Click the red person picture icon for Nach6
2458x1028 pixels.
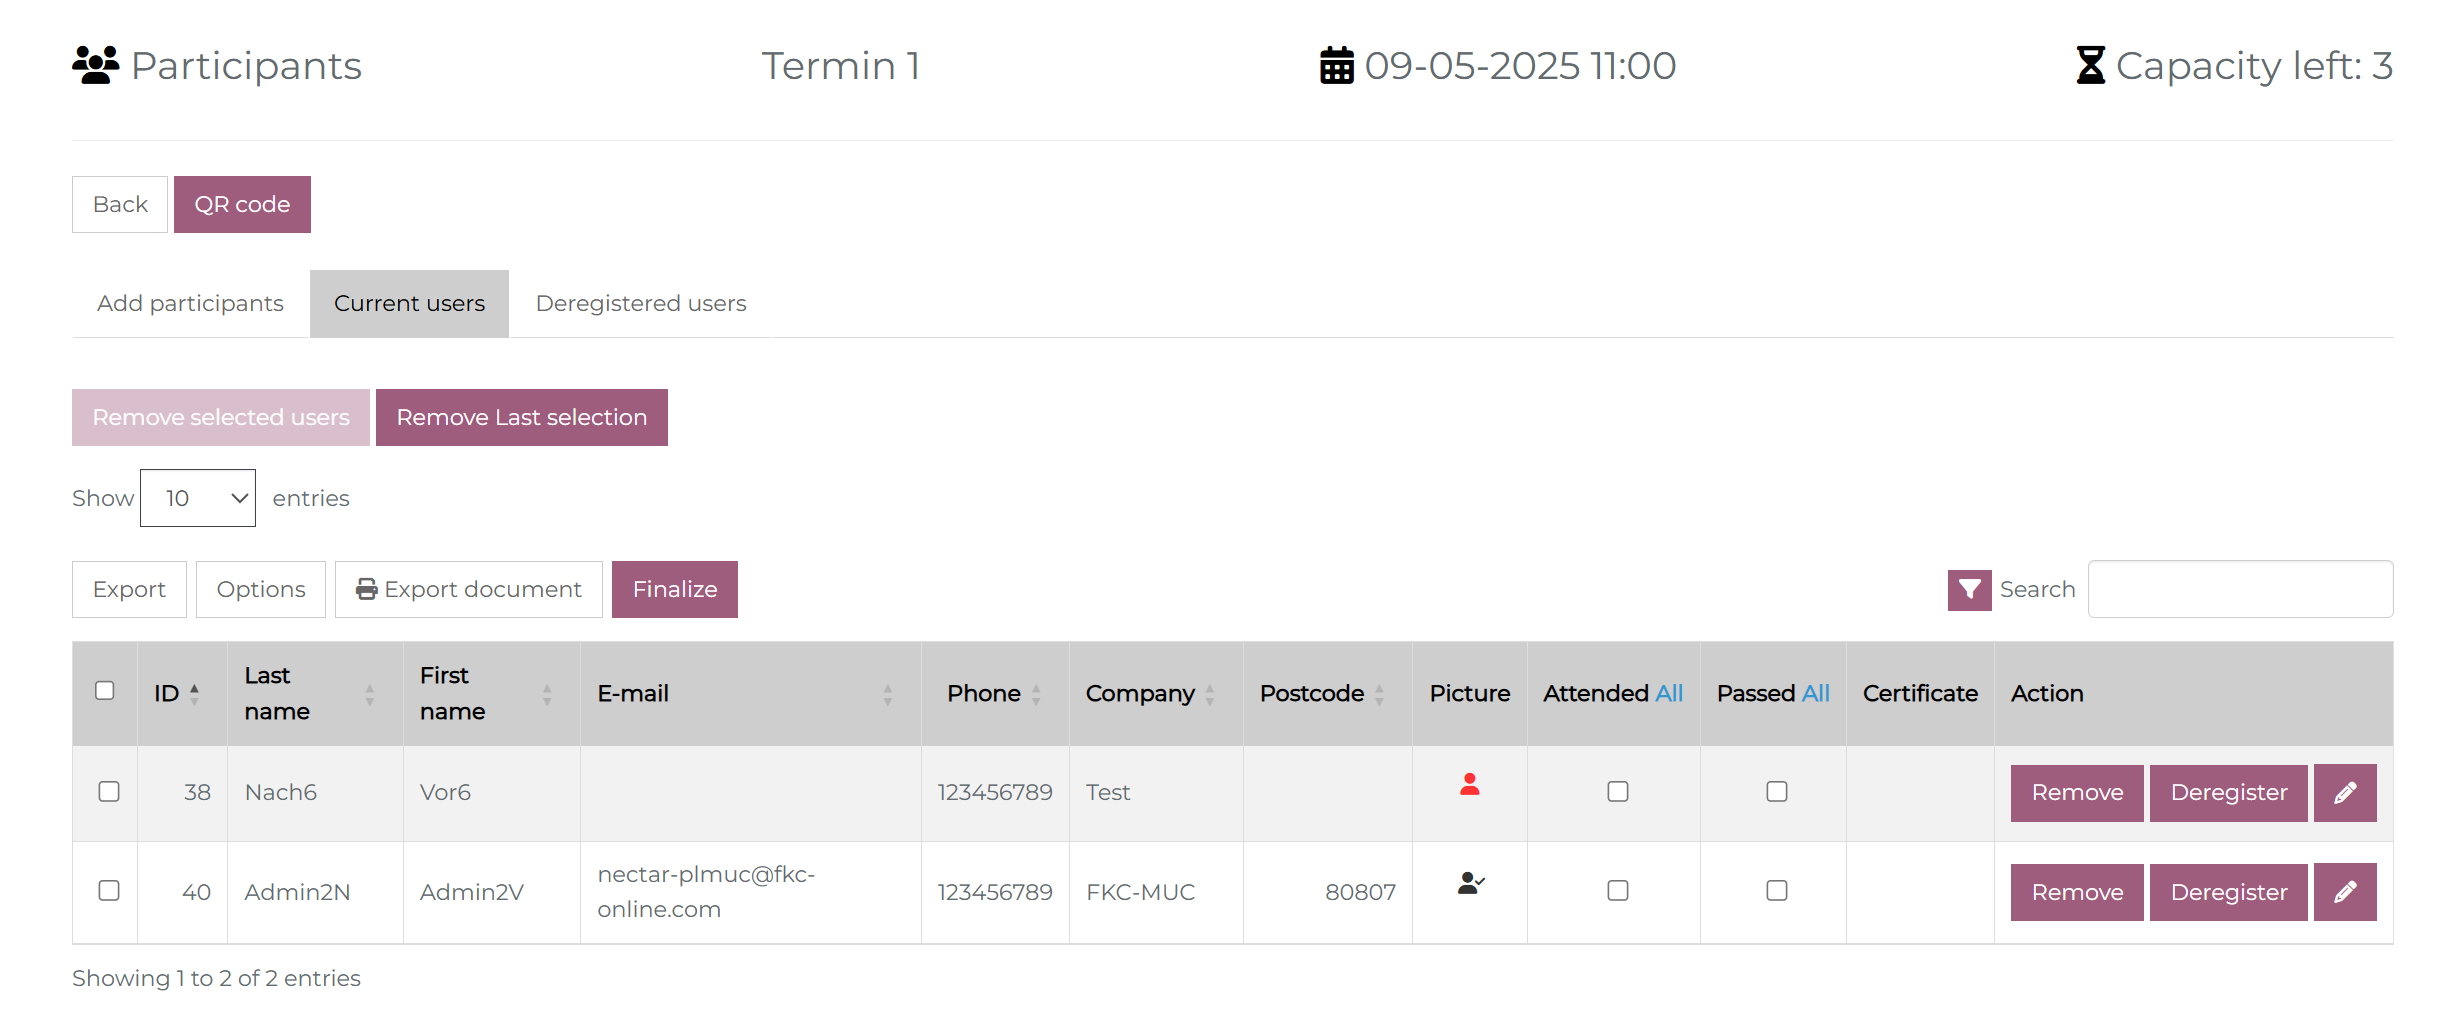[1469, 785]
